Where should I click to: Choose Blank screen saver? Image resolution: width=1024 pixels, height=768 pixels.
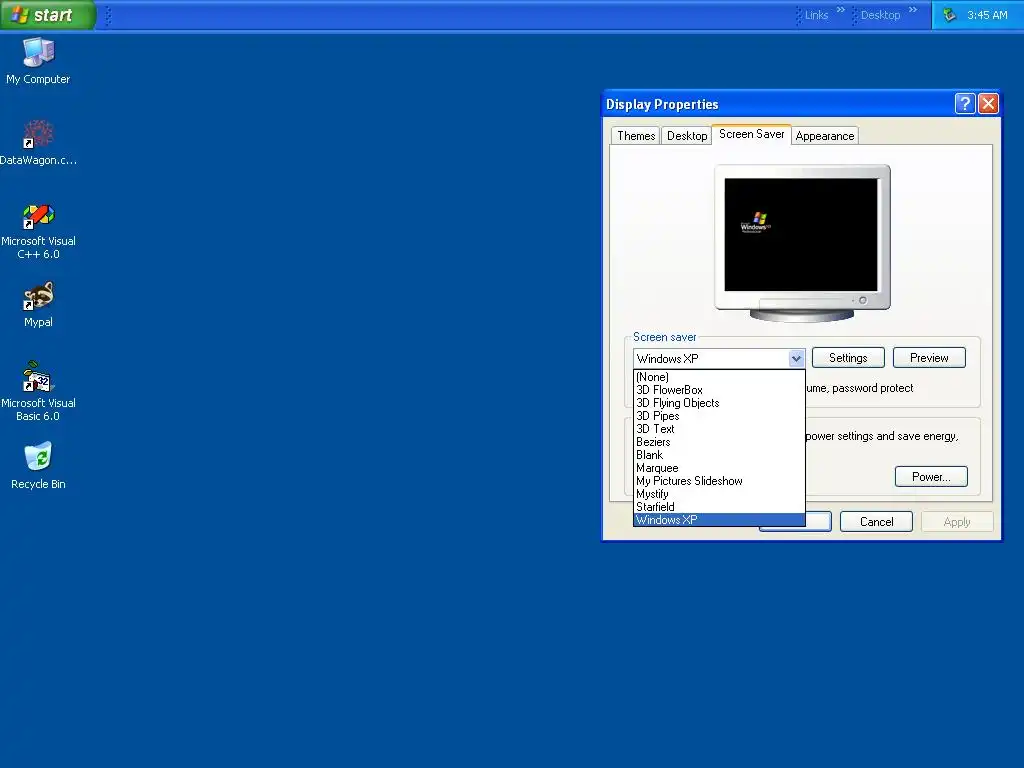719,455
